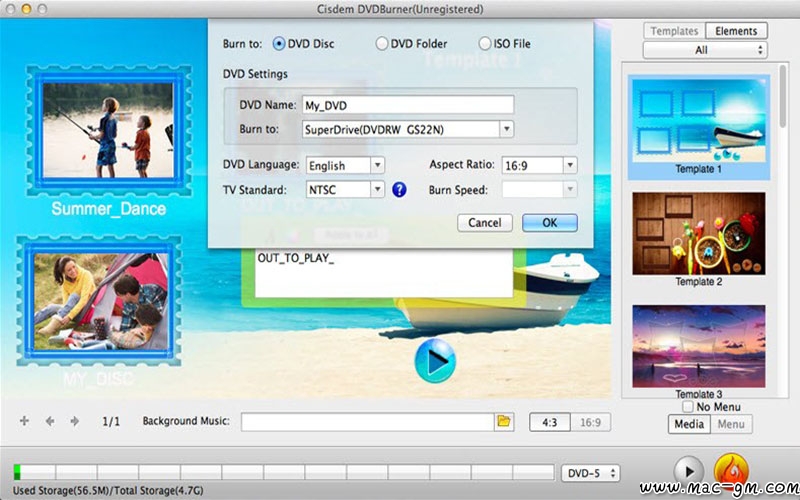Screen dimensions: 800x500
Task: Click the used storage progress bar
Action: pyautogui.click(x=284, y=472)
